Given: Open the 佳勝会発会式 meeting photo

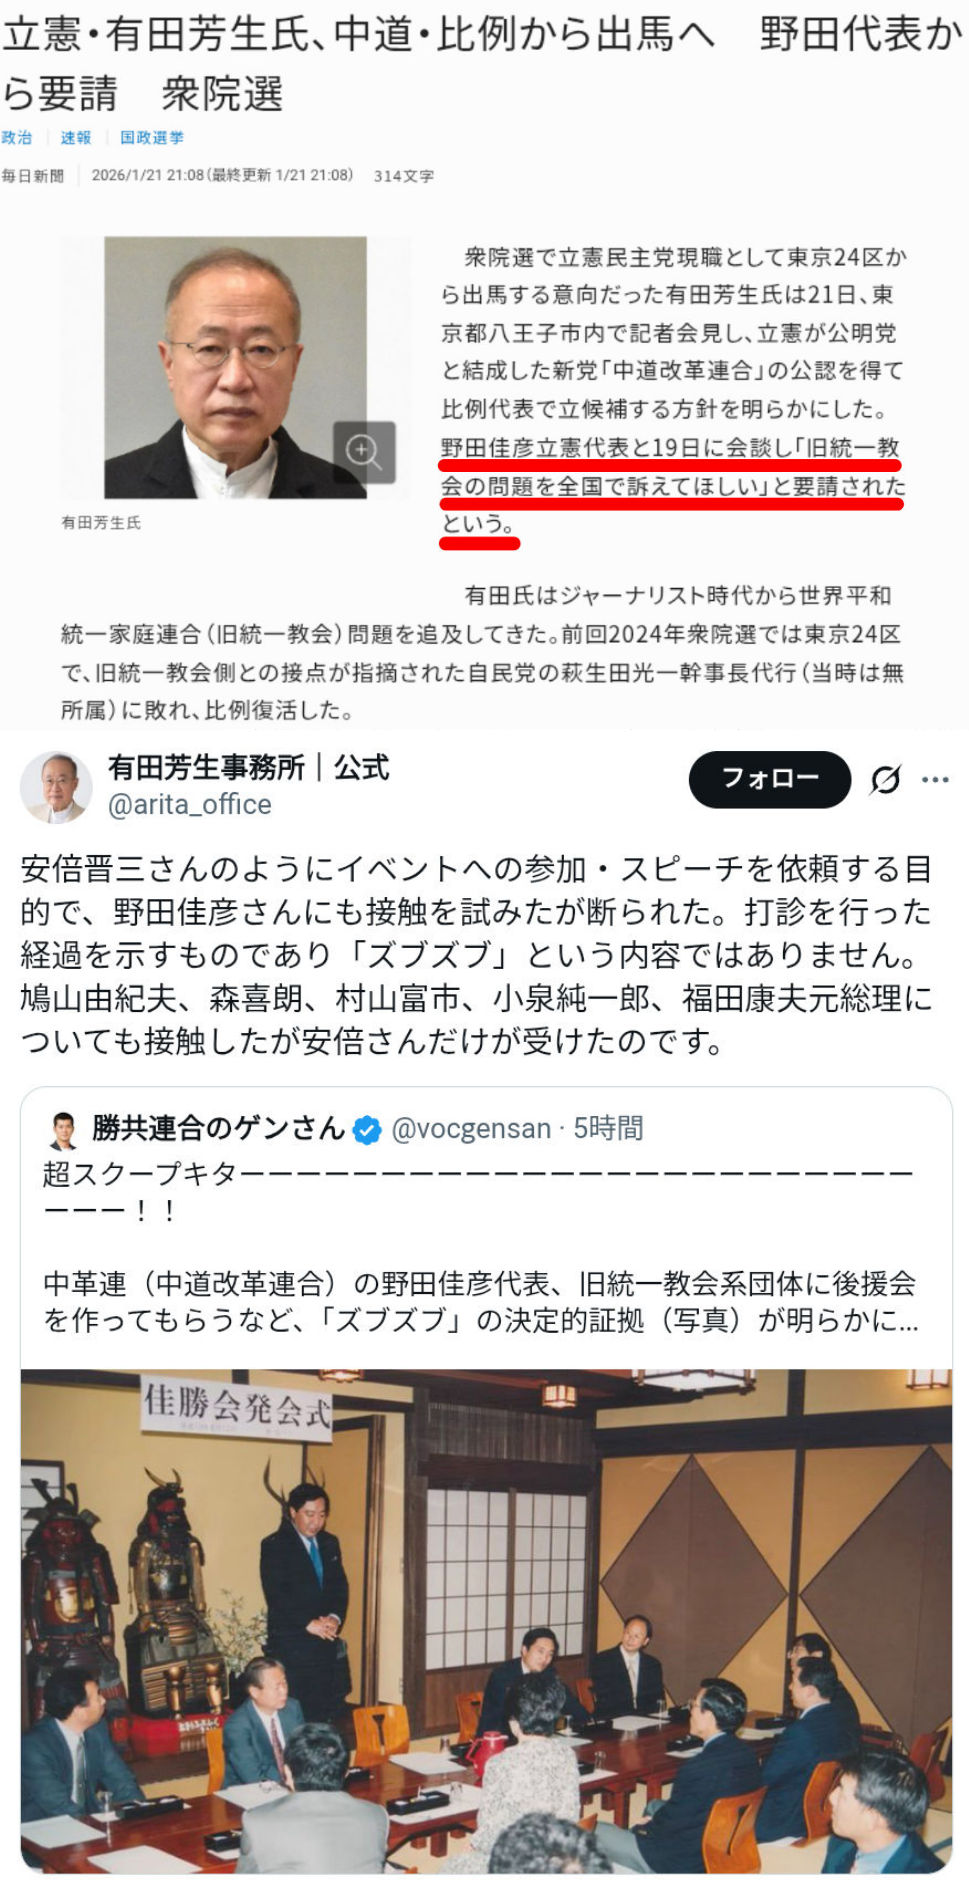Looking at the screenshot, I should coord(486,1620).
